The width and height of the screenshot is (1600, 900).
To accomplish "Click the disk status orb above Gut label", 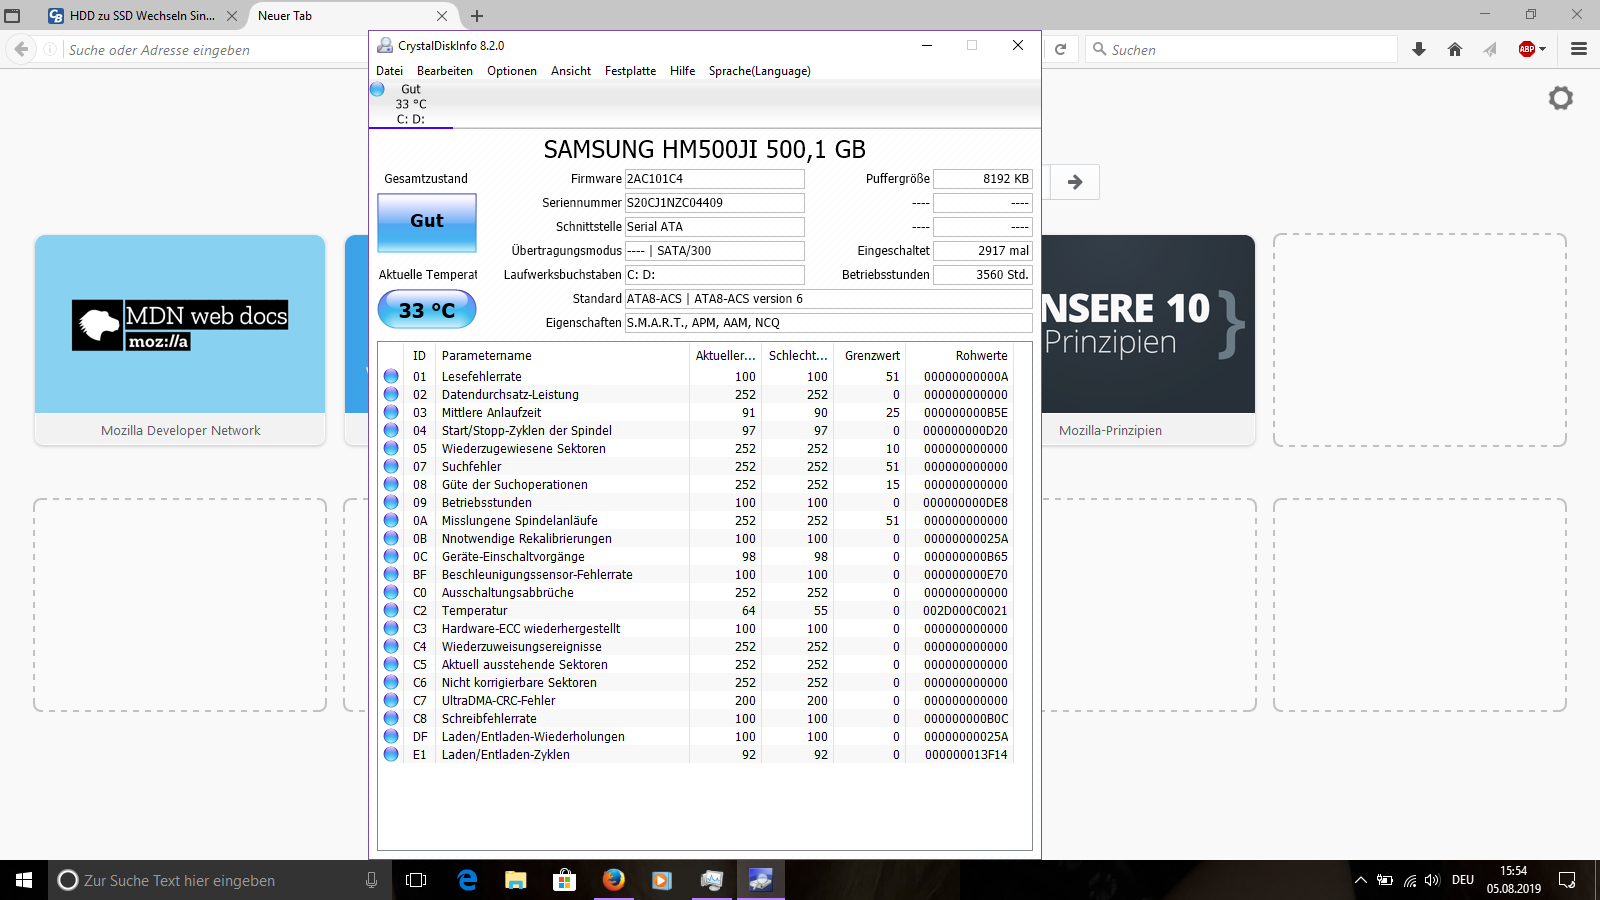I will pyautogui.click(x=378, y=89).
